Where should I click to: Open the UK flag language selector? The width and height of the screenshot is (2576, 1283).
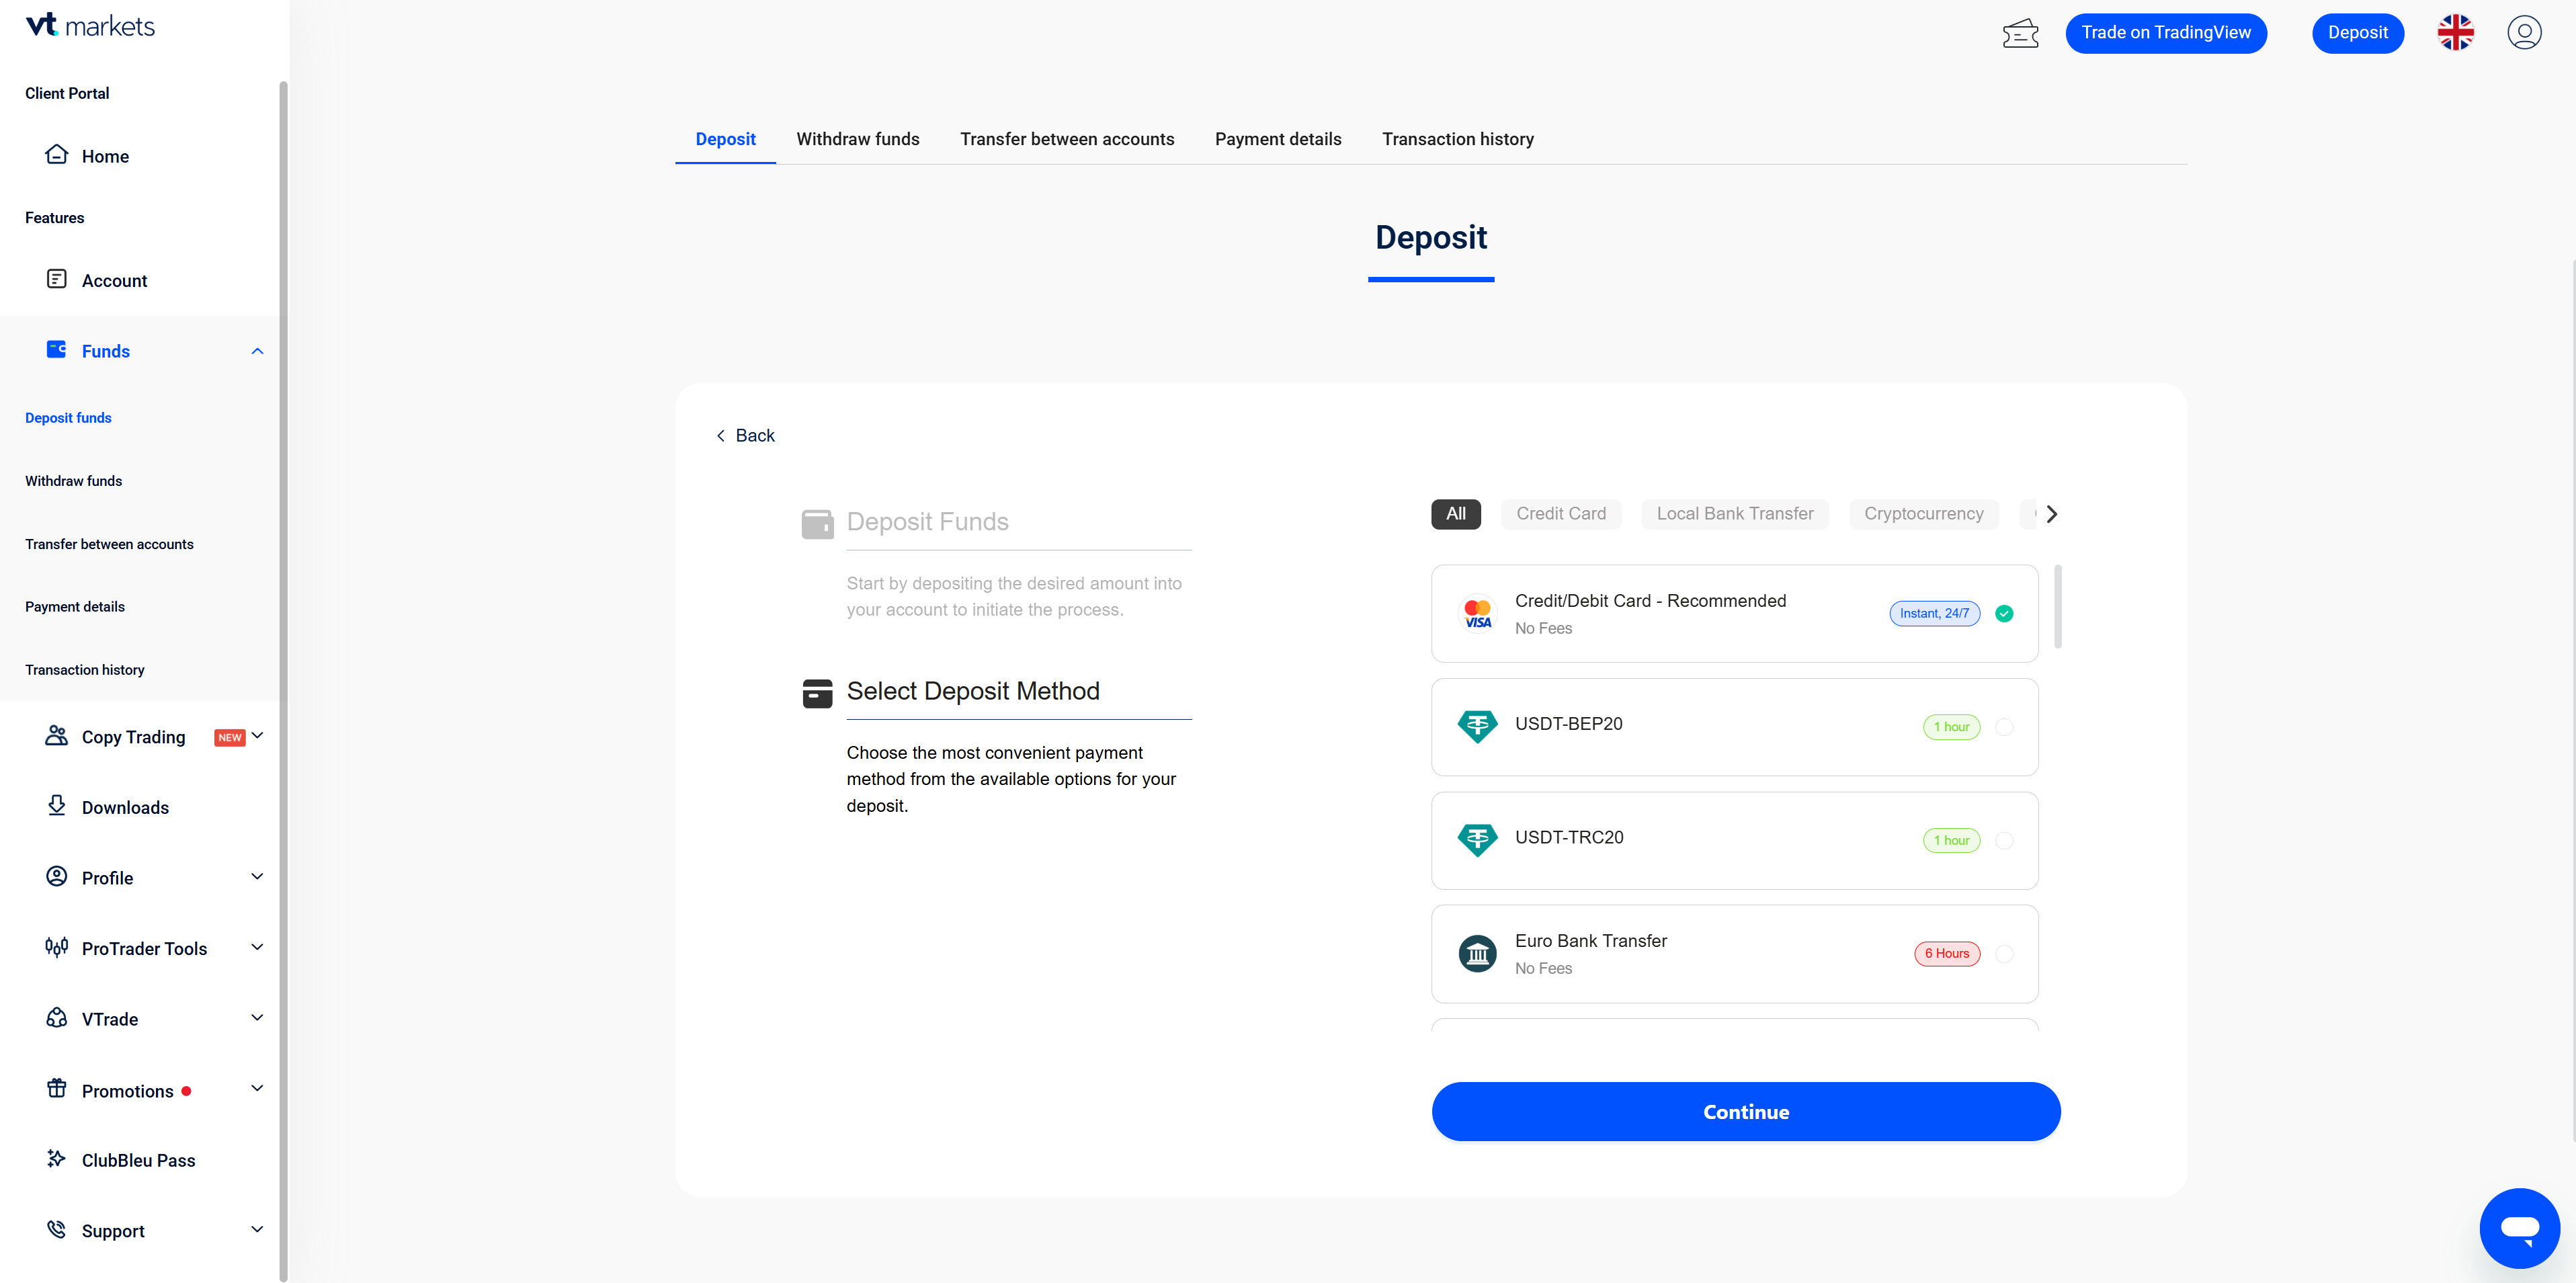(2456, 32)
